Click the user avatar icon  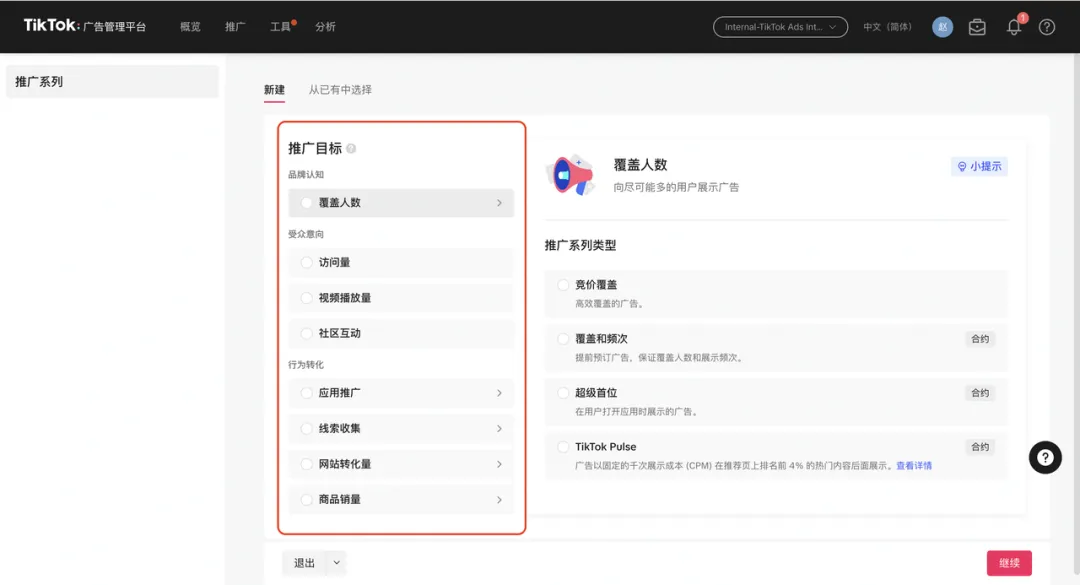tap(942, 27)
